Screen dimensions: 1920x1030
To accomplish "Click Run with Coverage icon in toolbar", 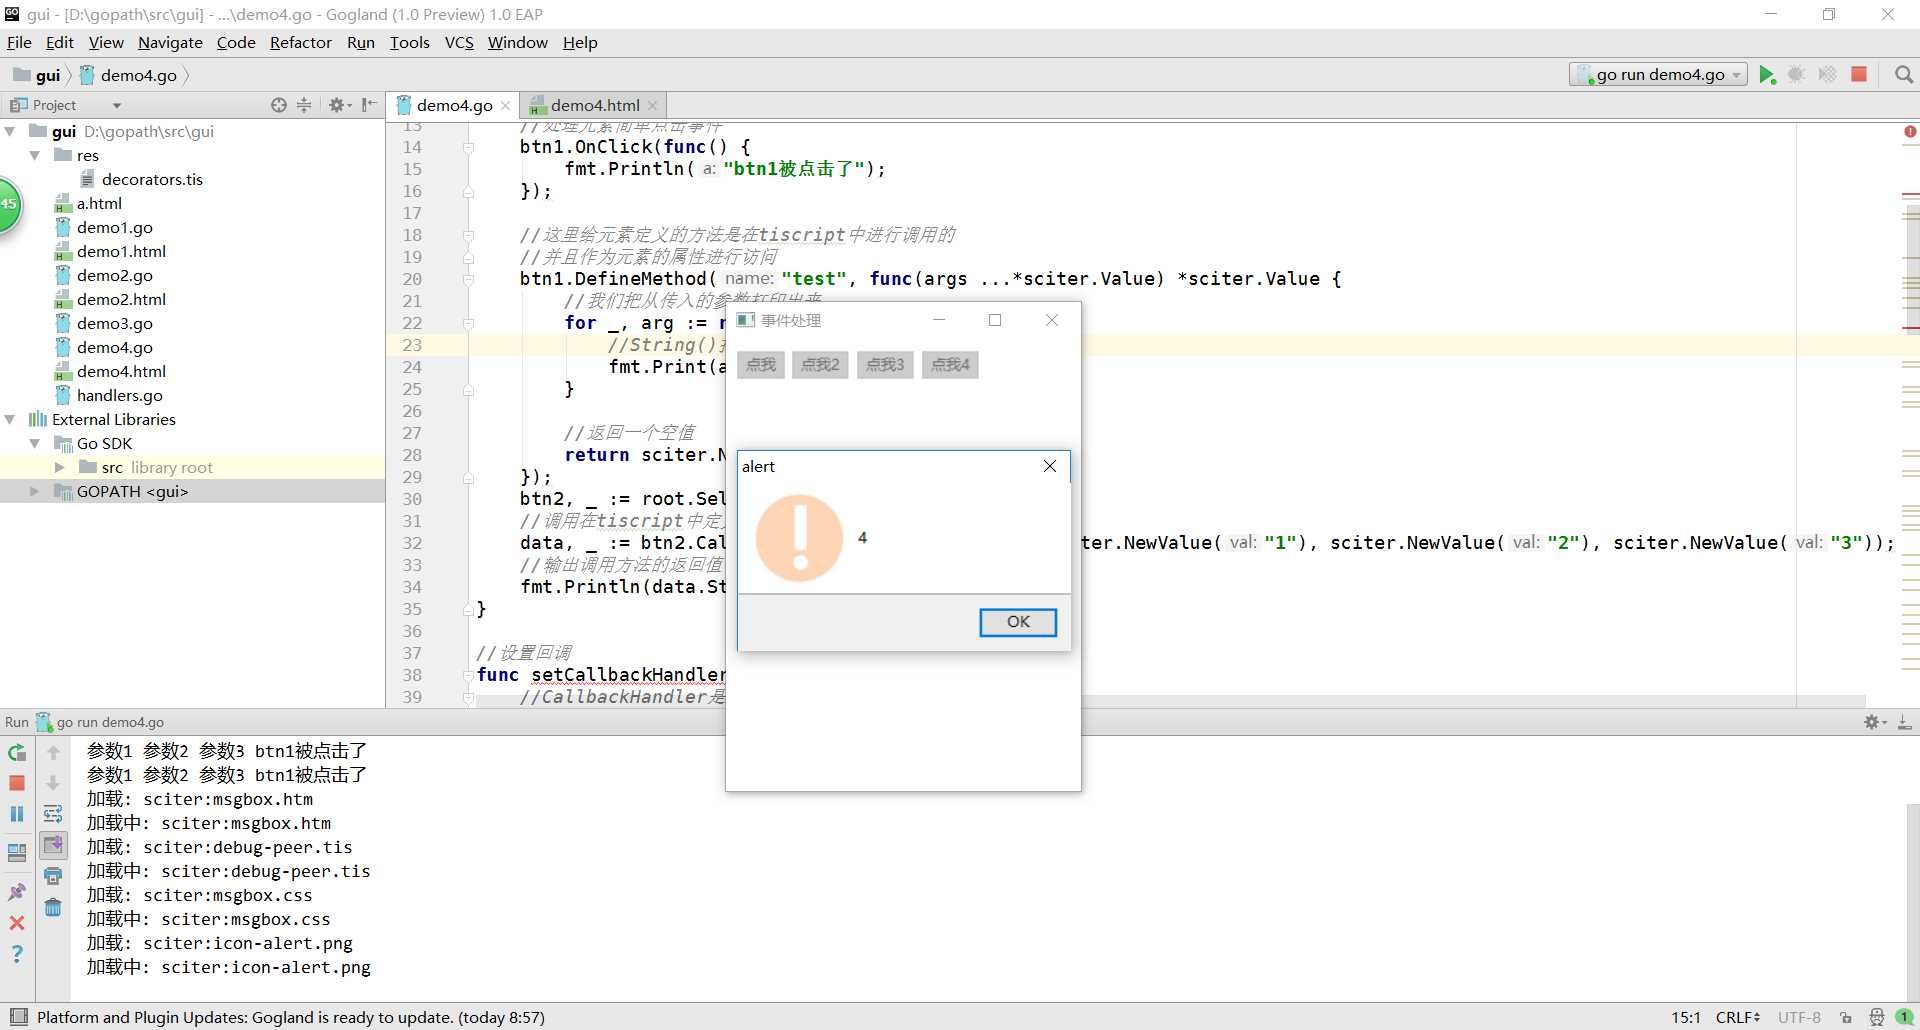I will click(x=1827, y=75).
